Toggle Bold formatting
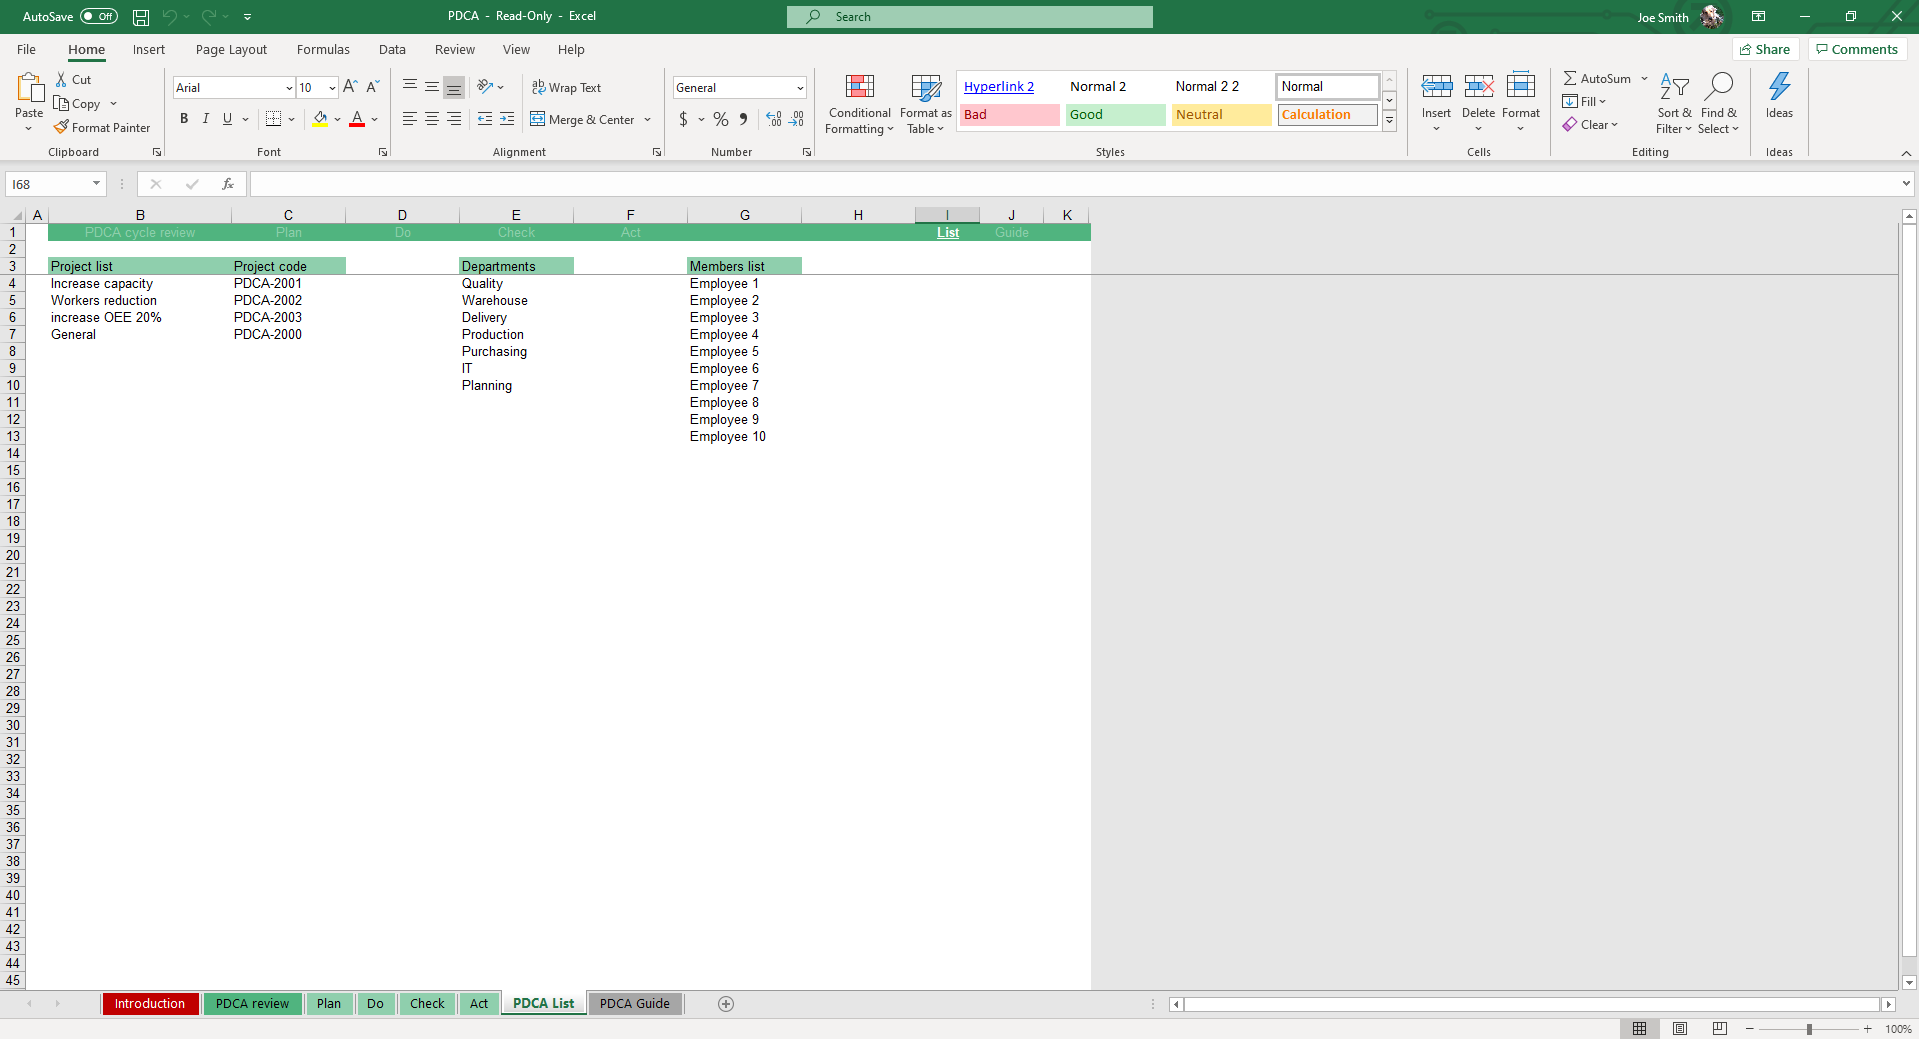1919x1039 pixels. click(184, 119)
